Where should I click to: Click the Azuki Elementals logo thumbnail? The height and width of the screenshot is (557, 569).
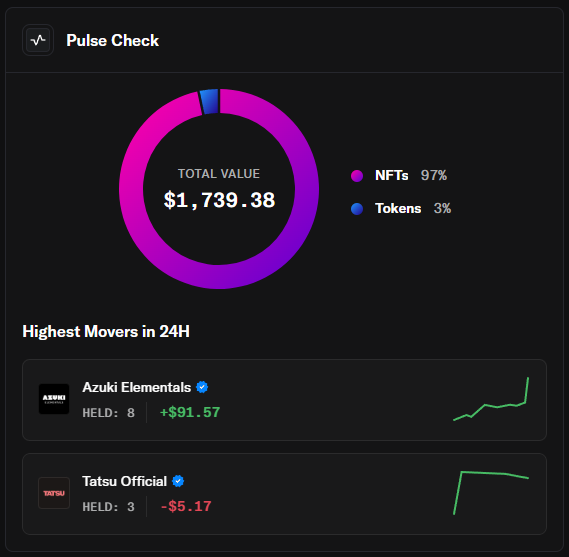(x=54, y=399)
